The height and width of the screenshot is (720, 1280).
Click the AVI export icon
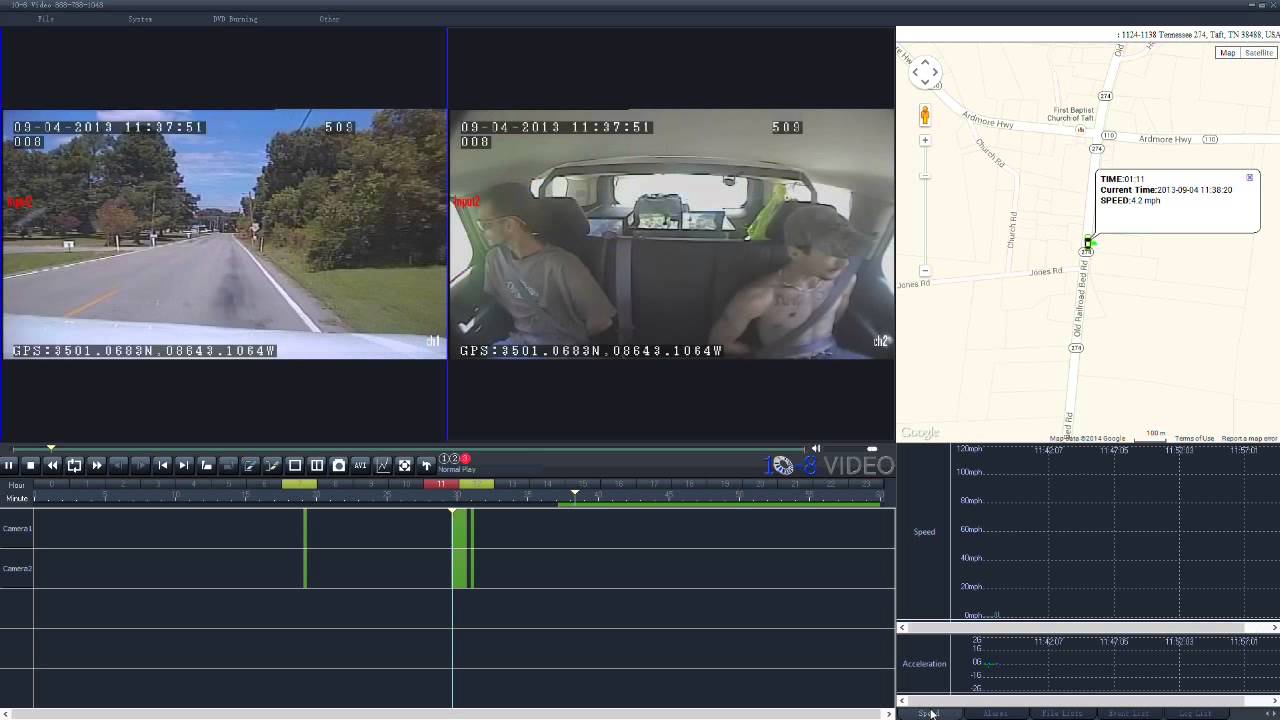point(361,465)
